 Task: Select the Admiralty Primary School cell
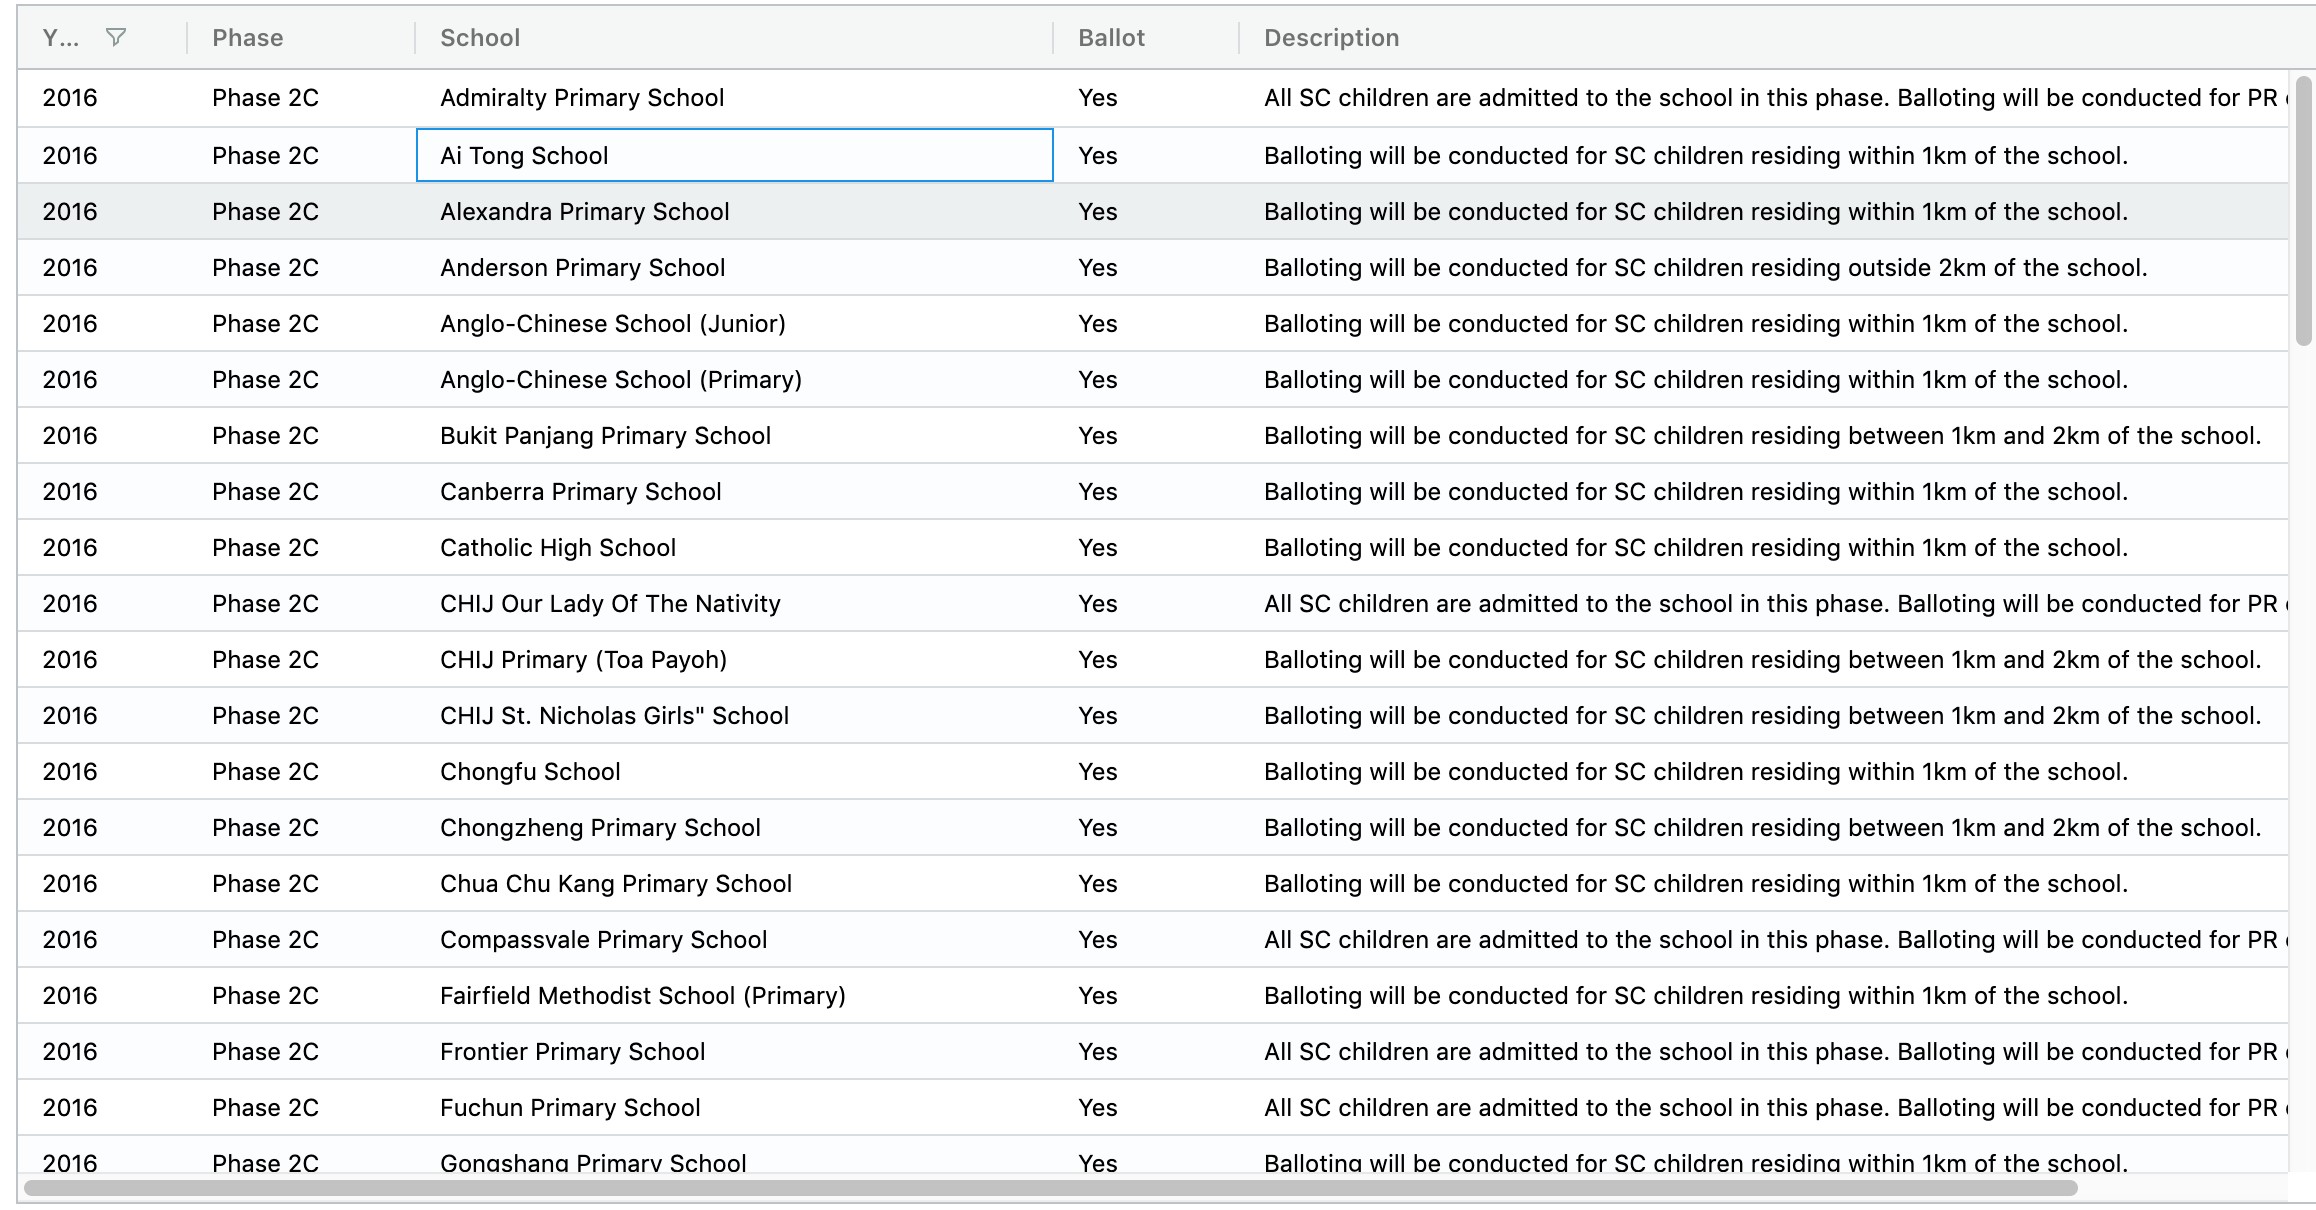[x=582, y=98]
